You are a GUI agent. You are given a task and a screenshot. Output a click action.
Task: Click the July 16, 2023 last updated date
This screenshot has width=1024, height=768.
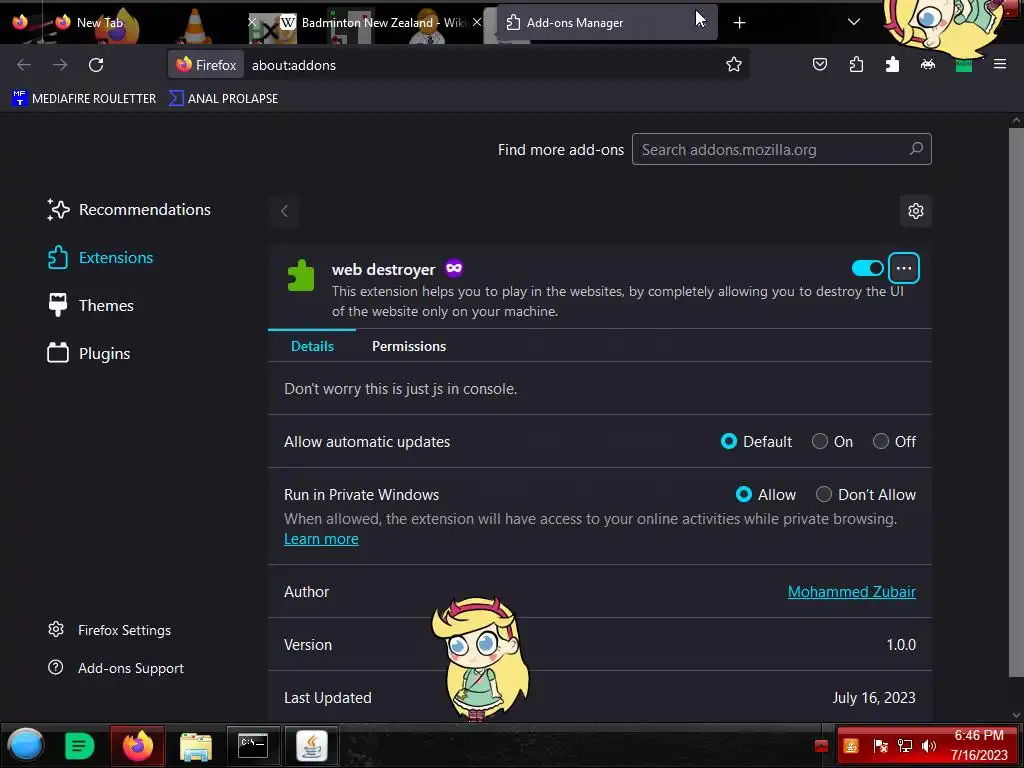click(x=874, y=697)
